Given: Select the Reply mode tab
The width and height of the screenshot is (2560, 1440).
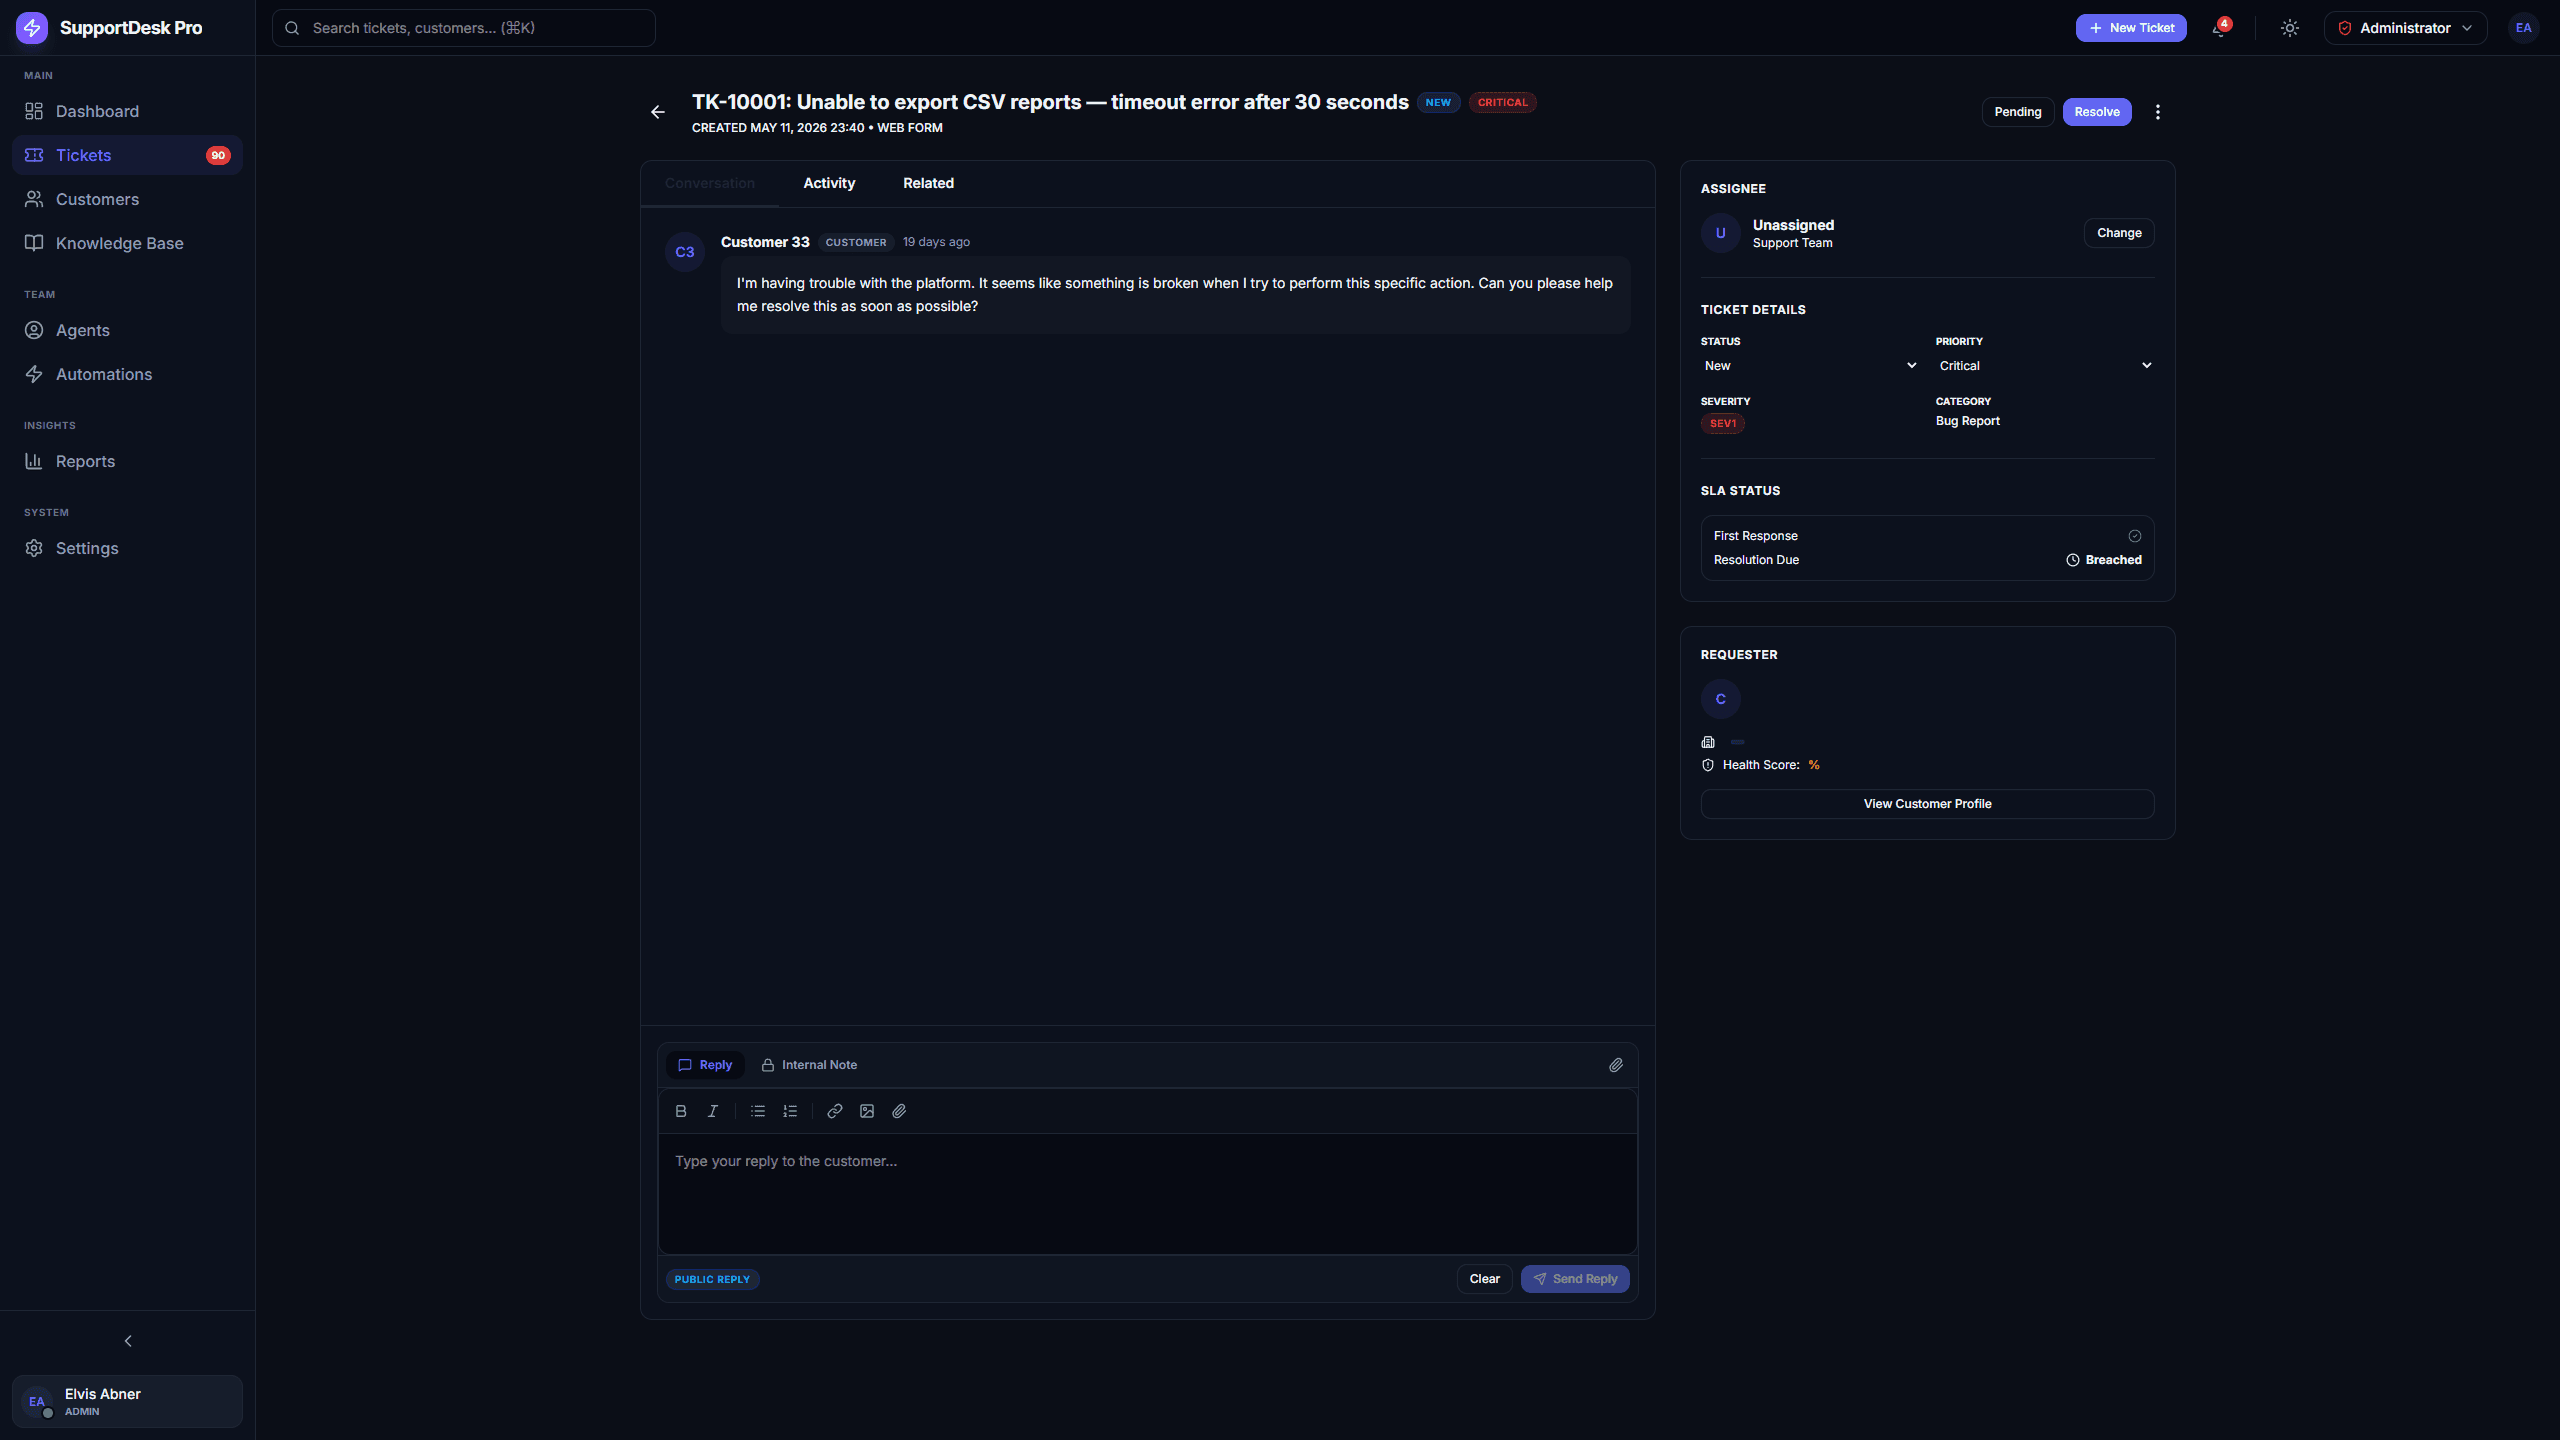Looking at the screenshot, I should click(705, 1065).
